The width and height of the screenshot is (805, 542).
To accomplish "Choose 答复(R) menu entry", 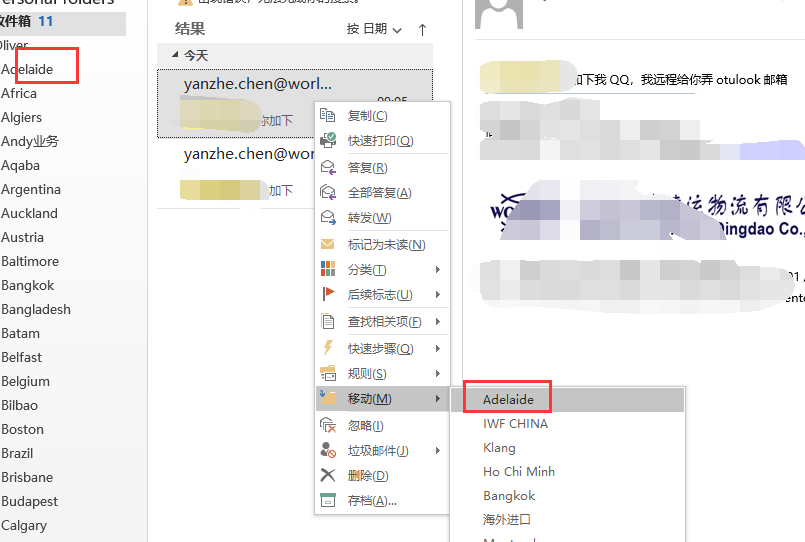I will [382, 167].
